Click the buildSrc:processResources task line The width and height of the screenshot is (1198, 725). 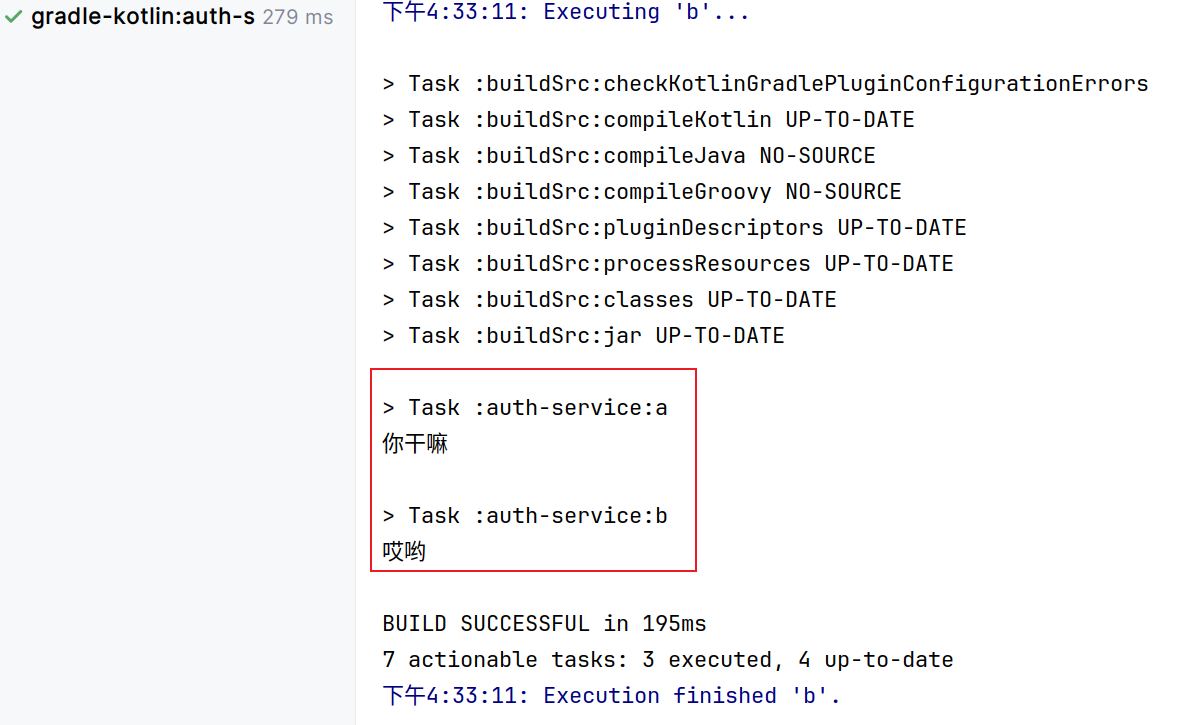pos(668,264)
